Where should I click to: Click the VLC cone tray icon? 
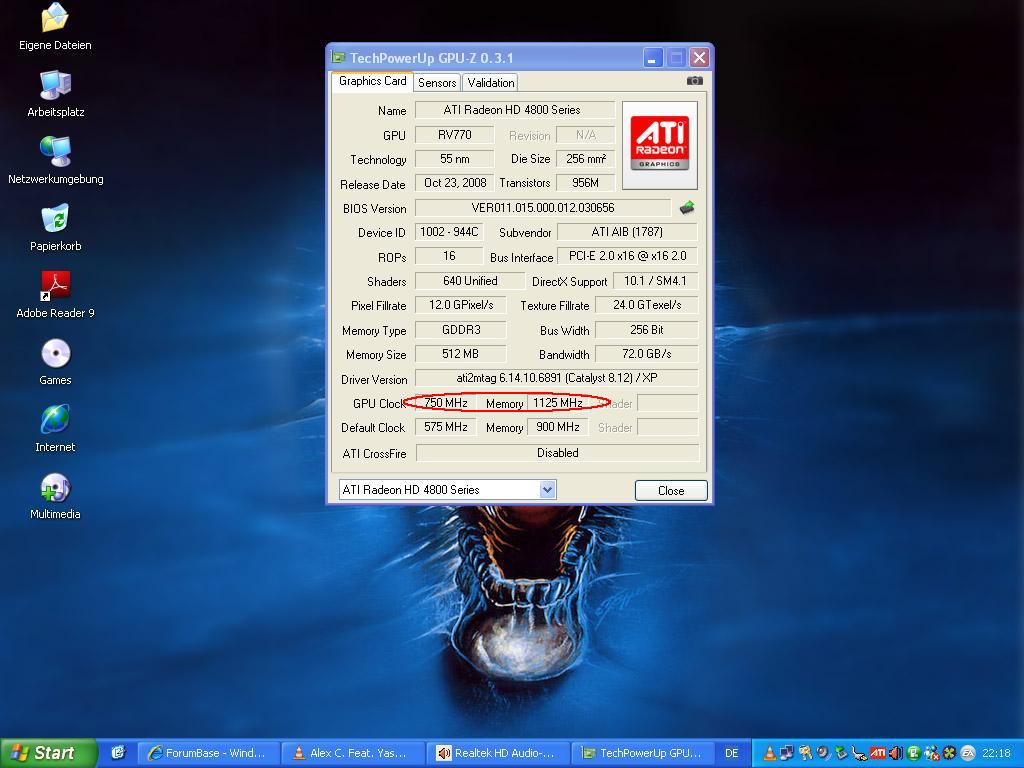[x=769, y=753]
